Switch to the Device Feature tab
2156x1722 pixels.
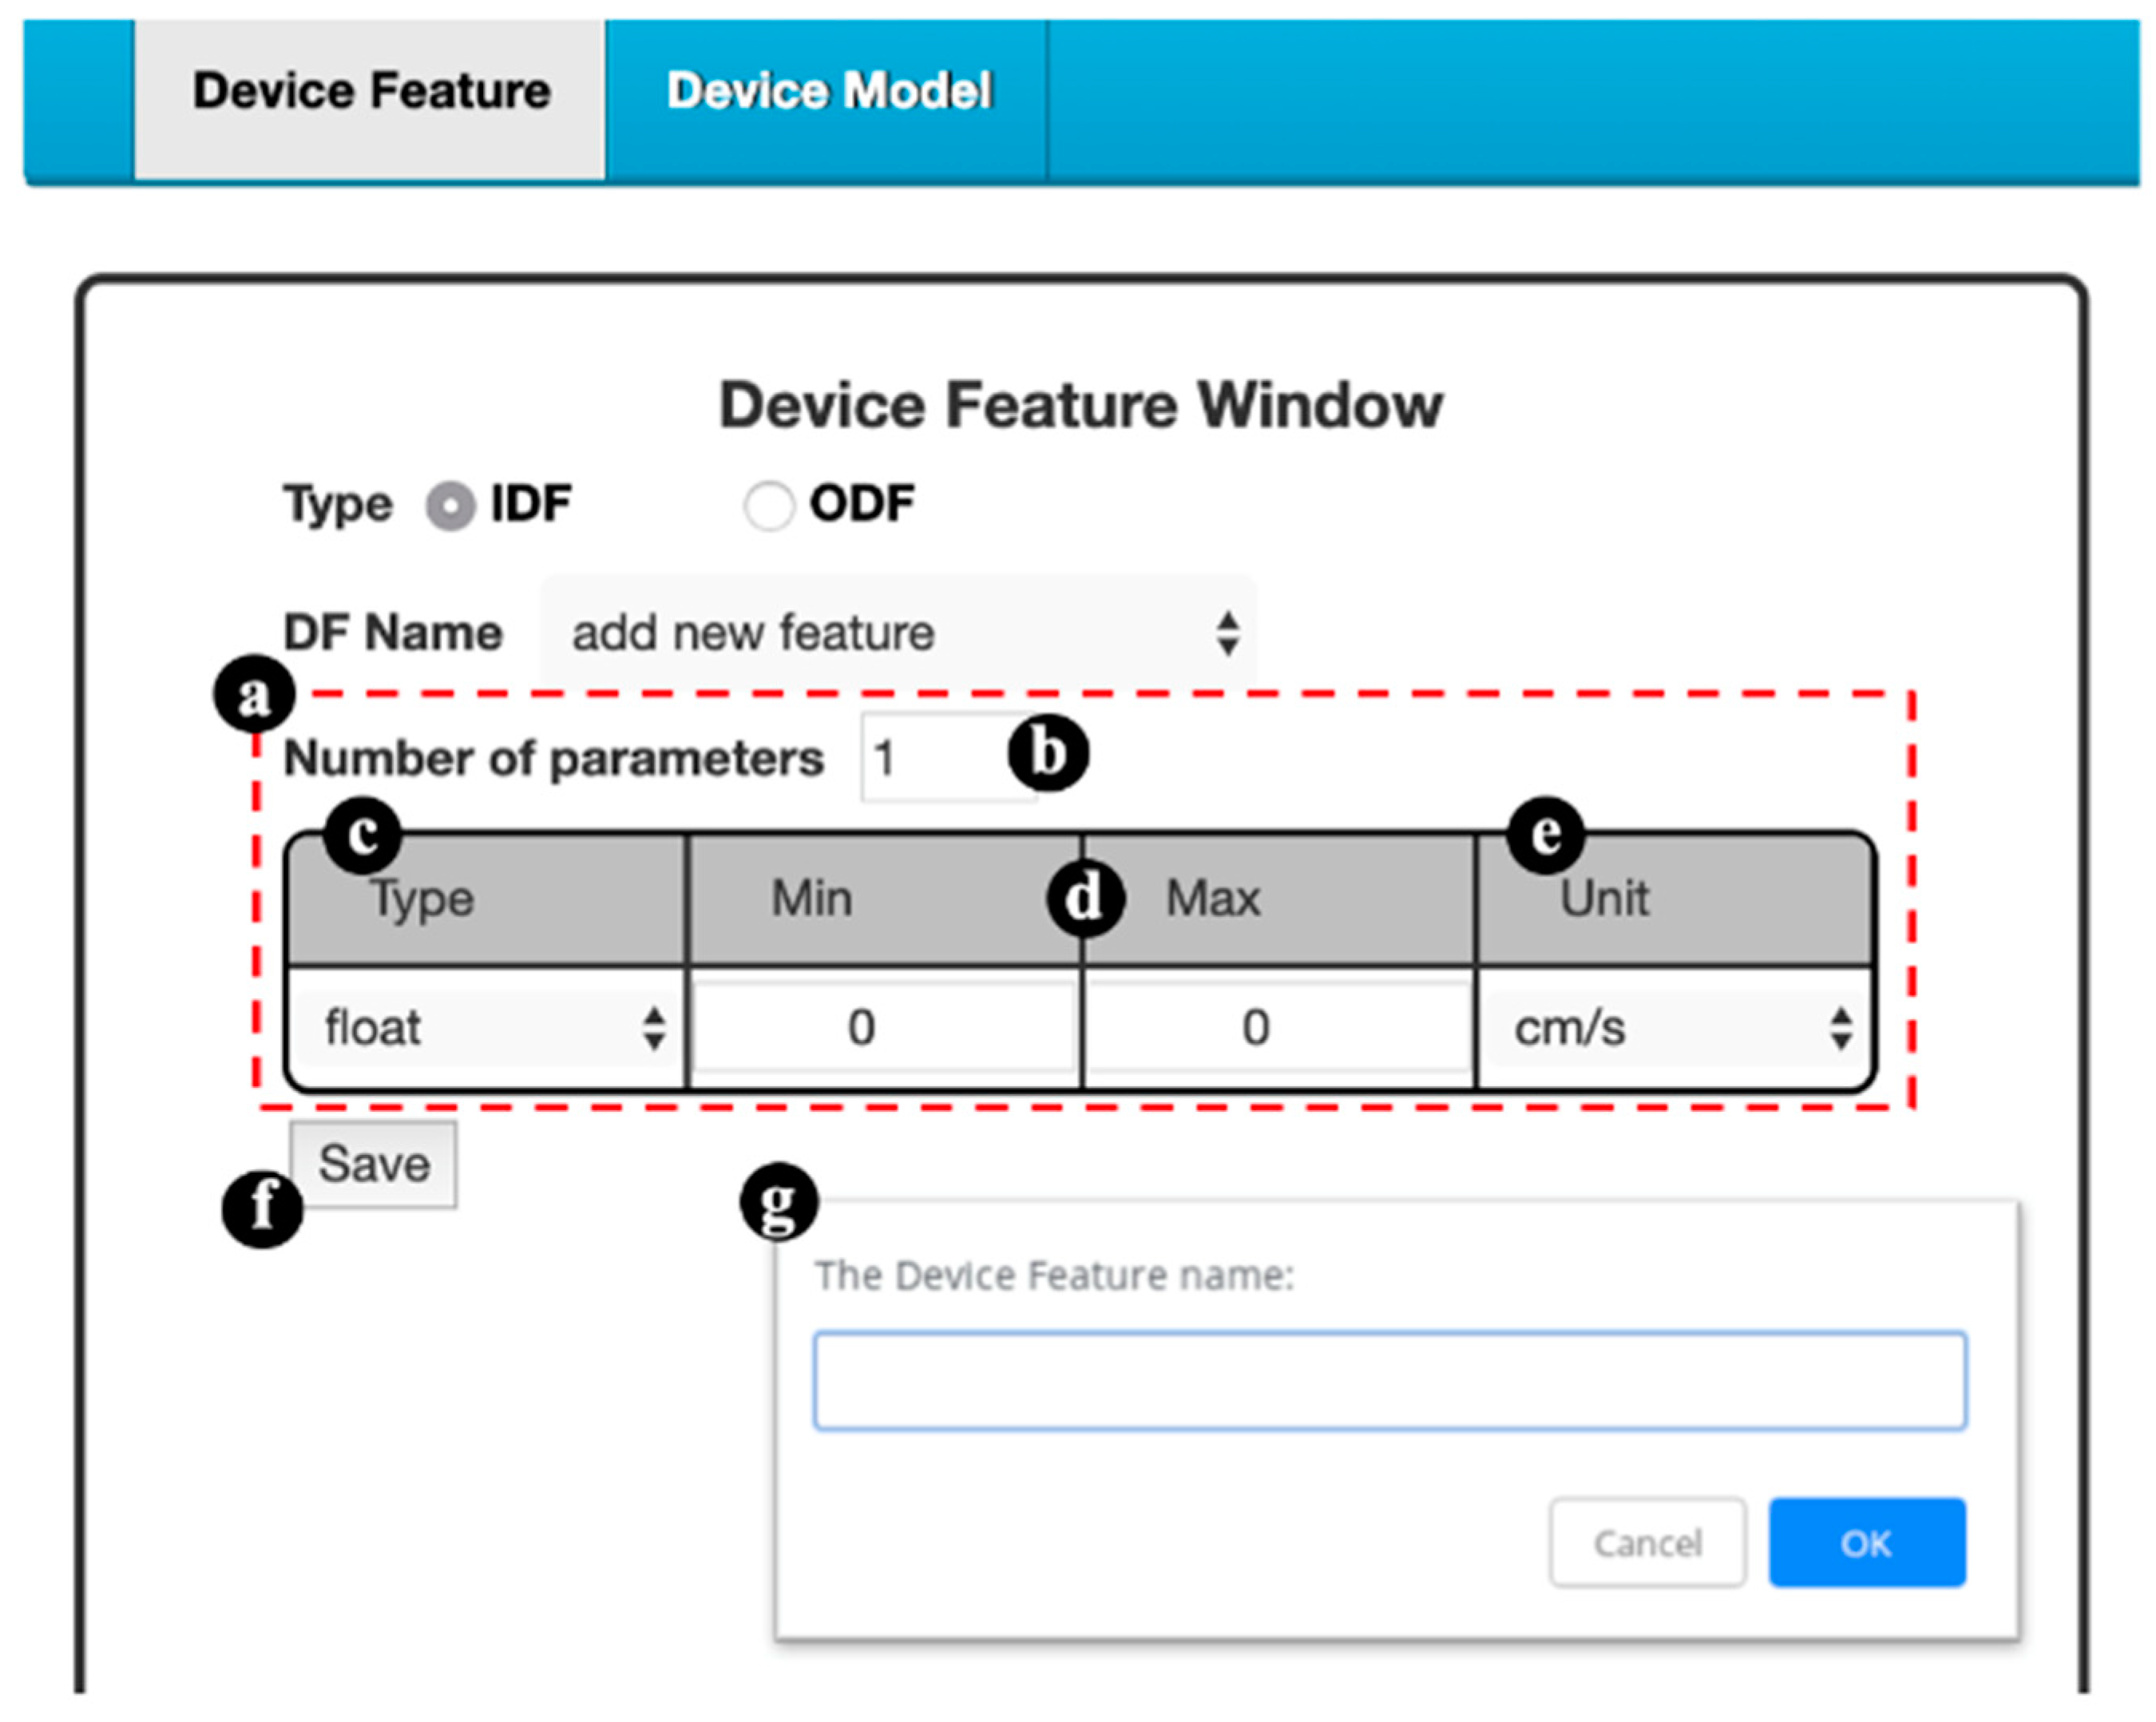click(370, 92)
